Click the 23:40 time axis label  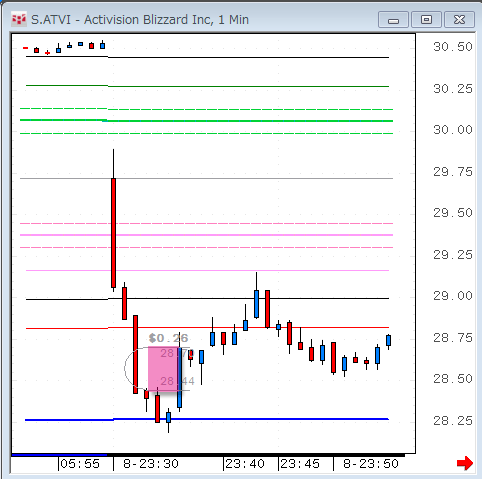click(245, 464)
